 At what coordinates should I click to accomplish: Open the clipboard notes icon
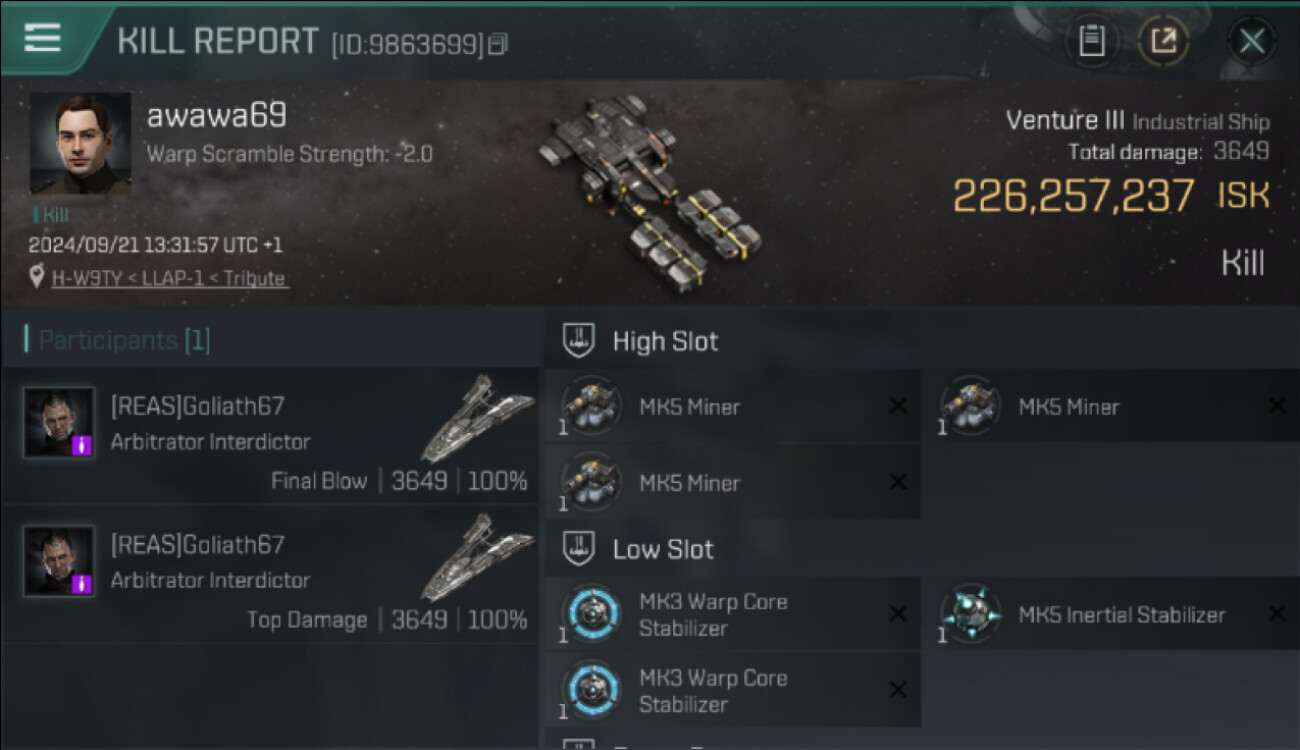1091,41
